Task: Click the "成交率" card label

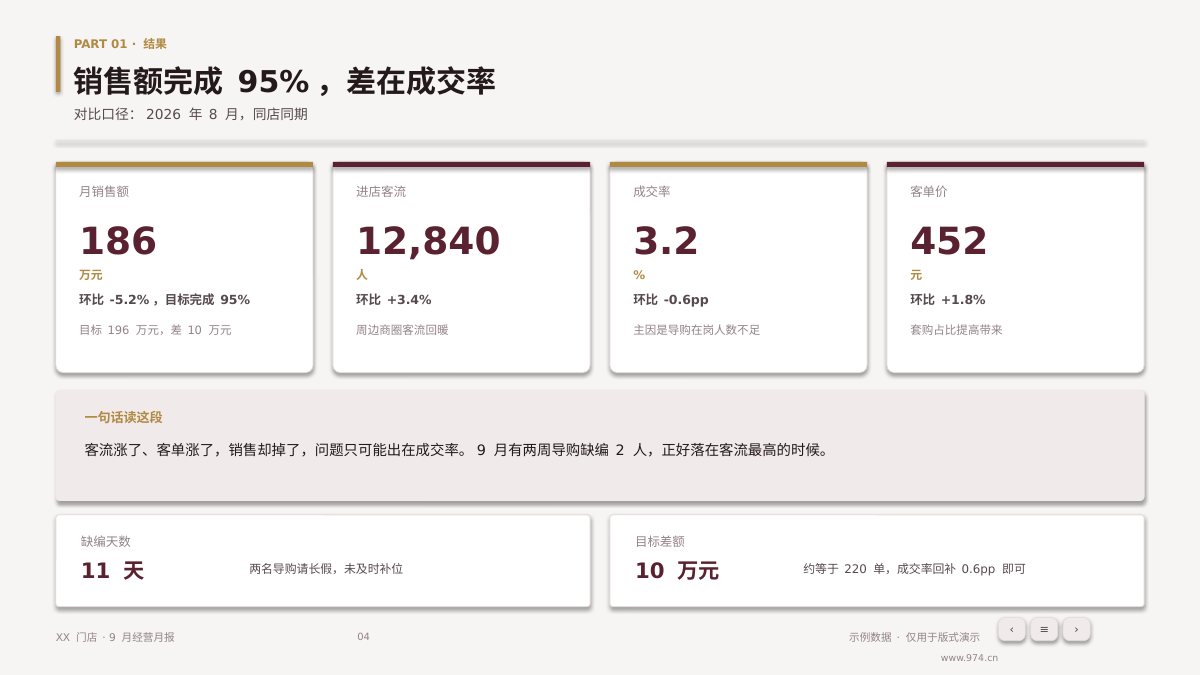Action: (x=652, y=191)
